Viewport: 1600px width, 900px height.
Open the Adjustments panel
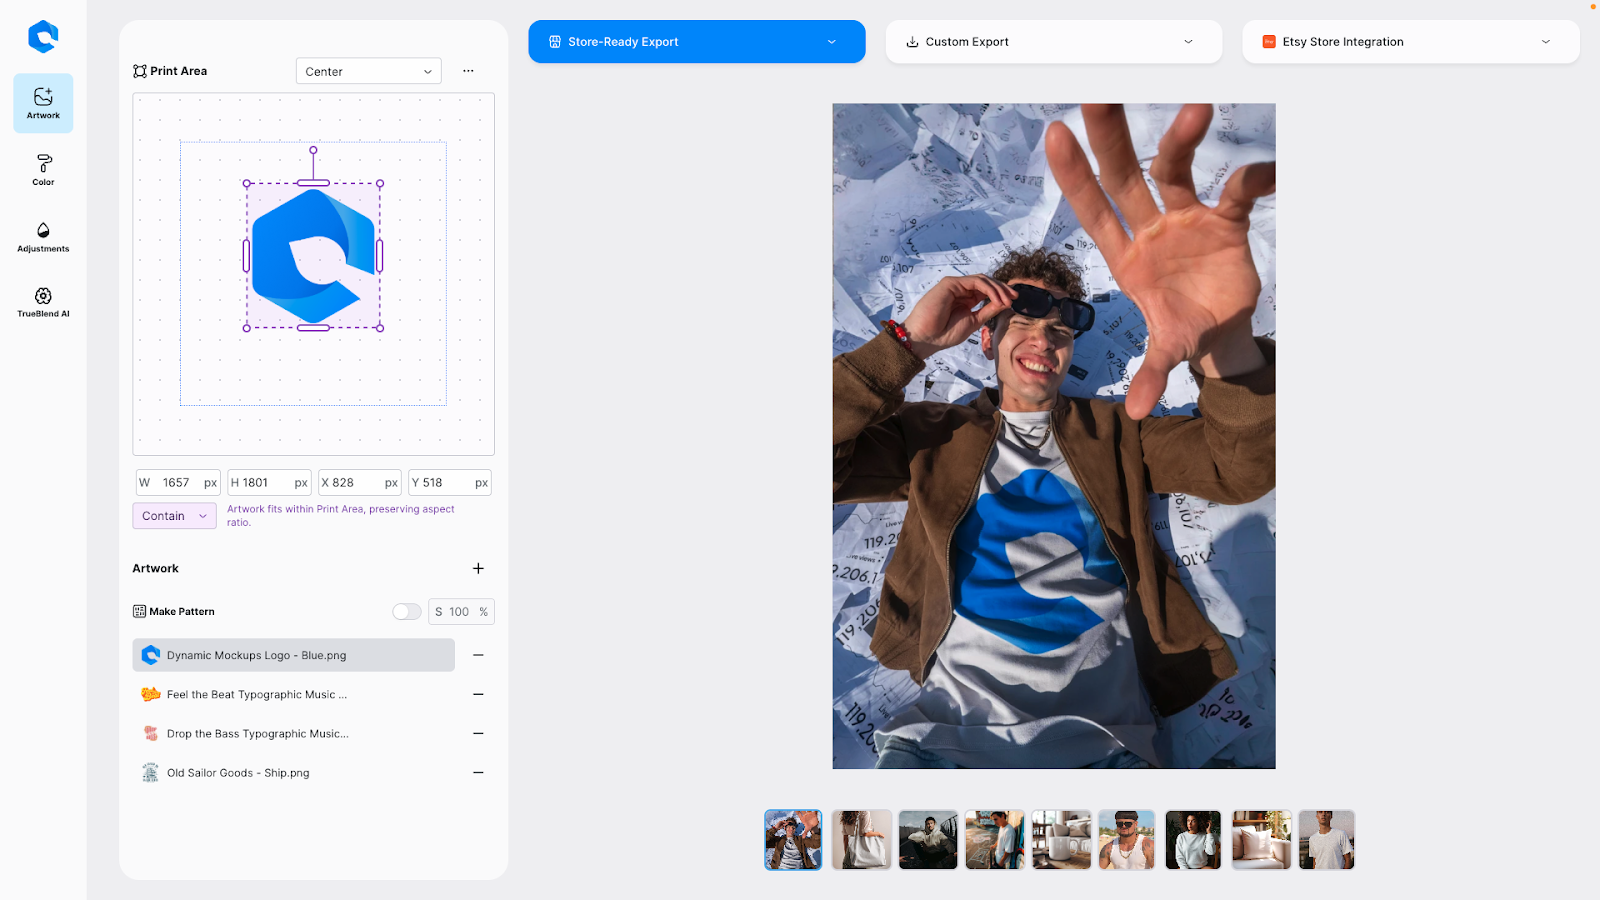(42, 236)
